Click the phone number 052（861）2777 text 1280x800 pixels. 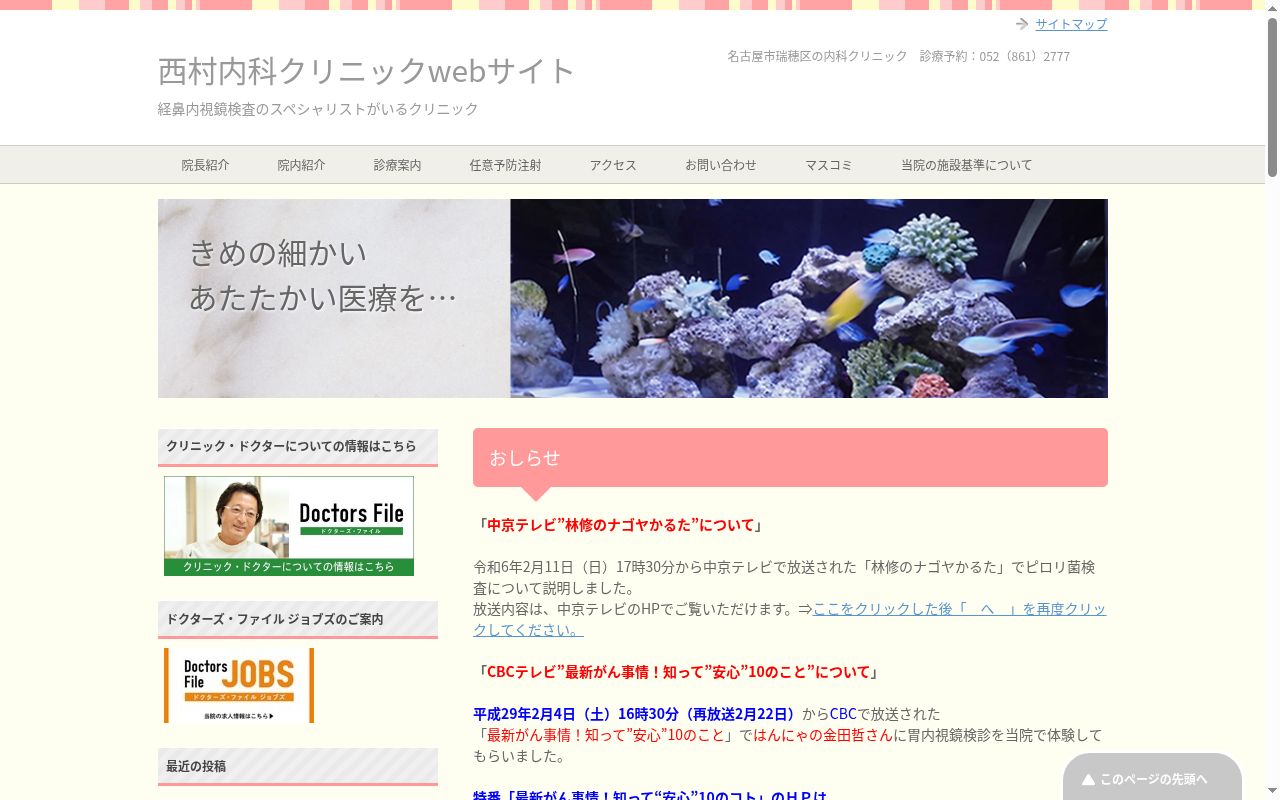coord(1024,56)
